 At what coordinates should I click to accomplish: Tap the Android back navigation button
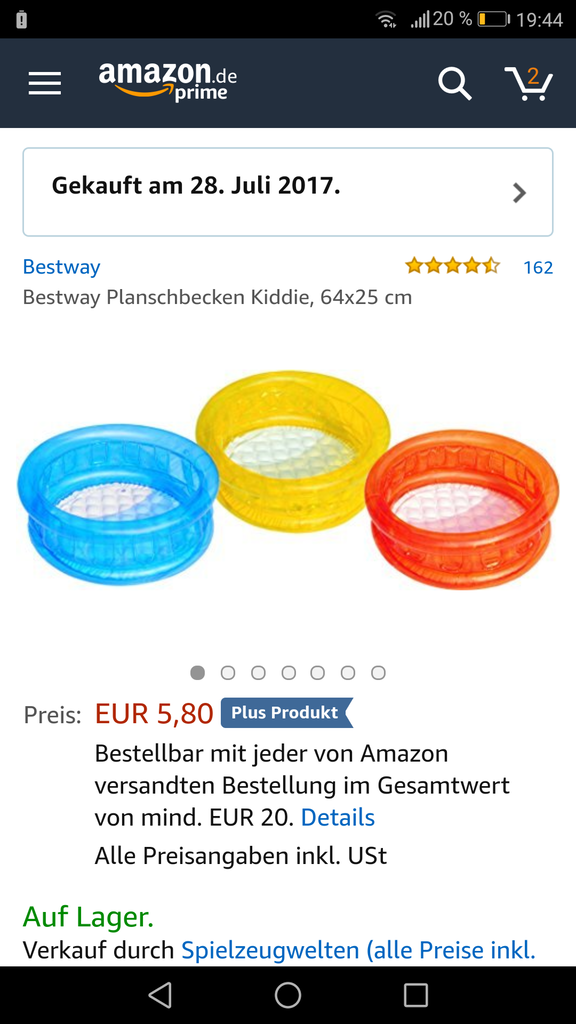point(160,995)
